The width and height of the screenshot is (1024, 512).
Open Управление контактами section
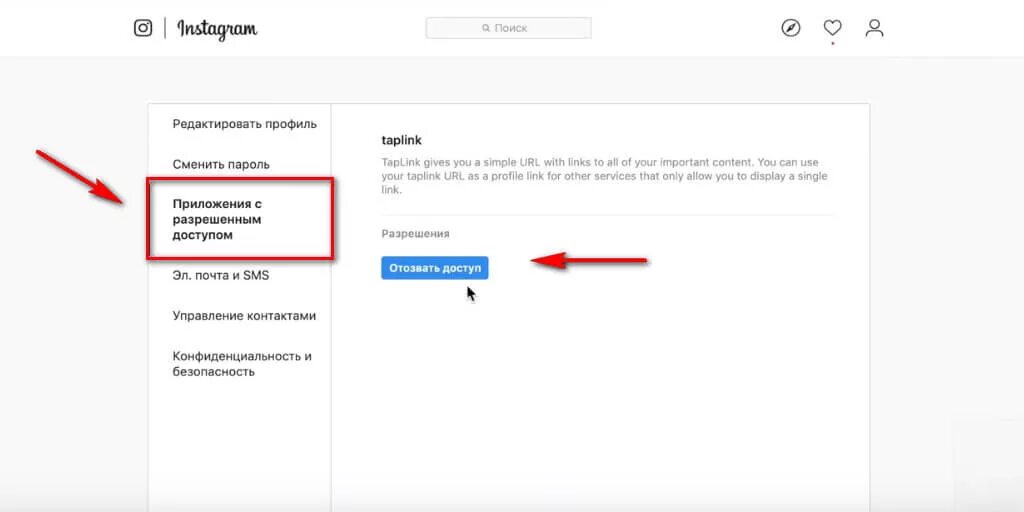[244, 316]
